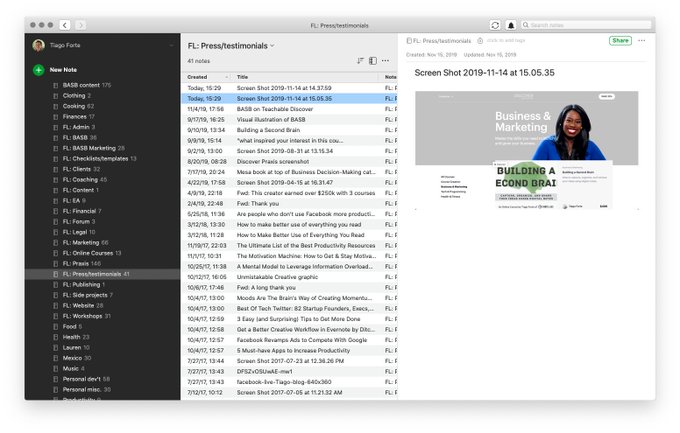Click the notebook icon beside Health
The width and height of the screenshot is (680, 433).
[56, 337]
